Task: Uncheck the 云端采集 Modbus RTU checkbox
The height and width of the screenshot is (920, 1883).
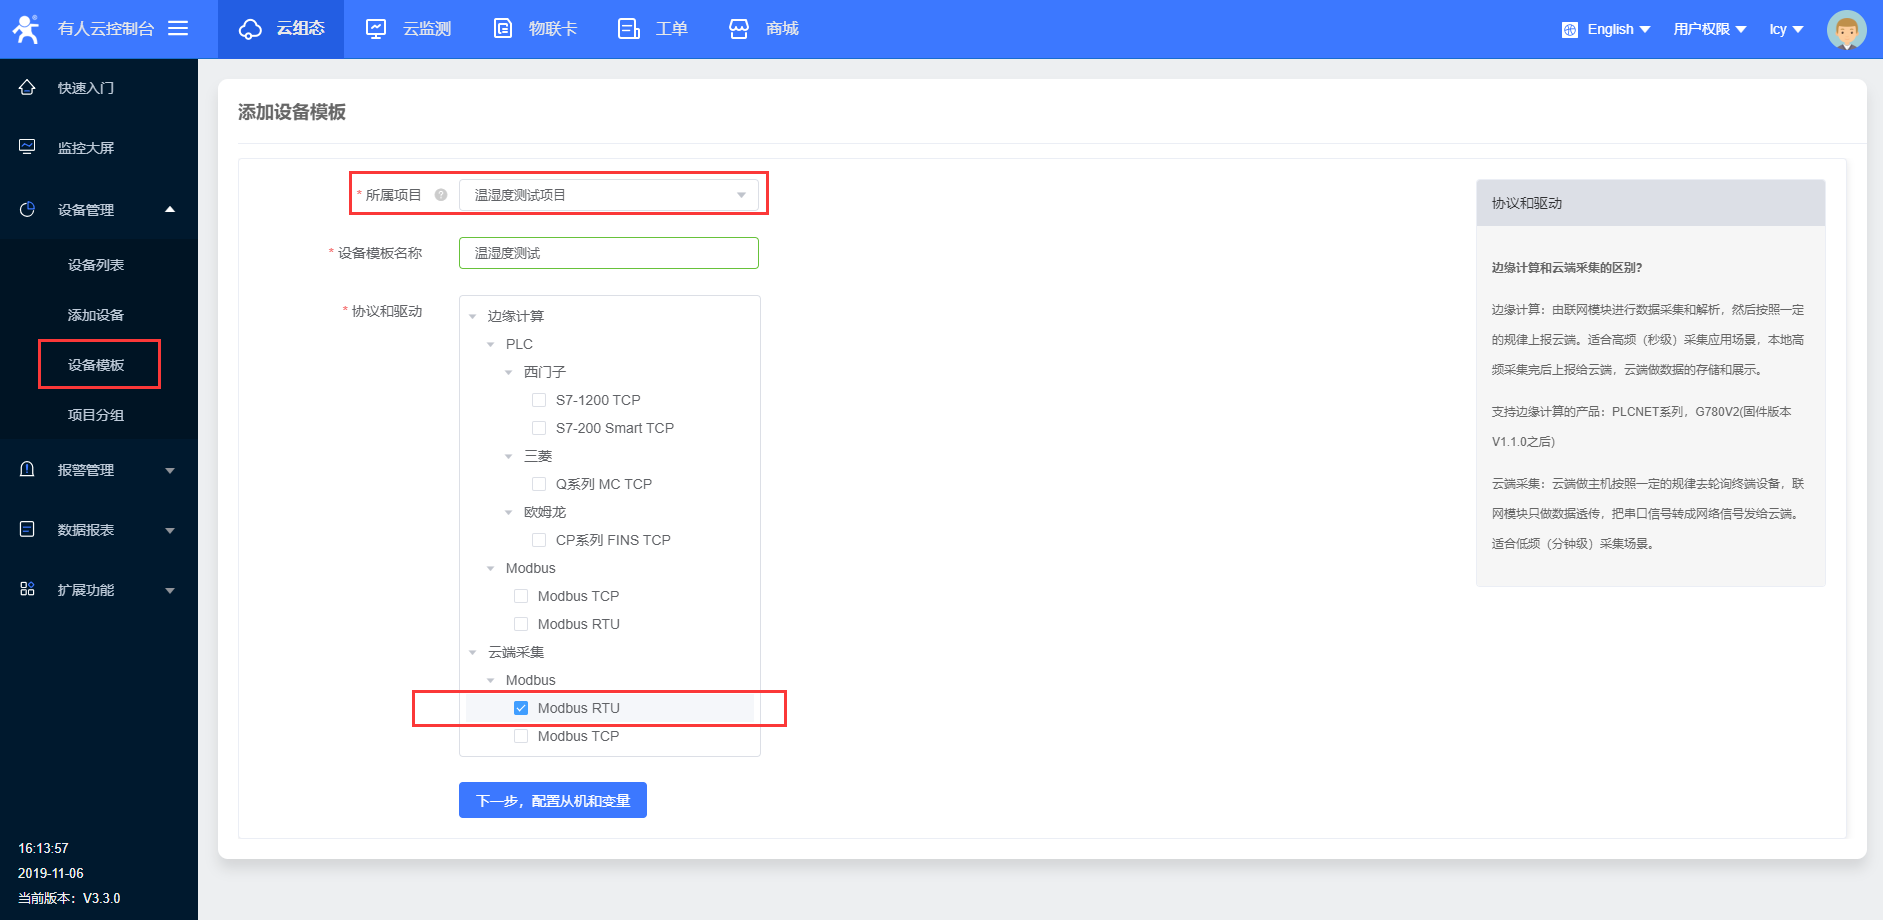Action: (521, 708)
